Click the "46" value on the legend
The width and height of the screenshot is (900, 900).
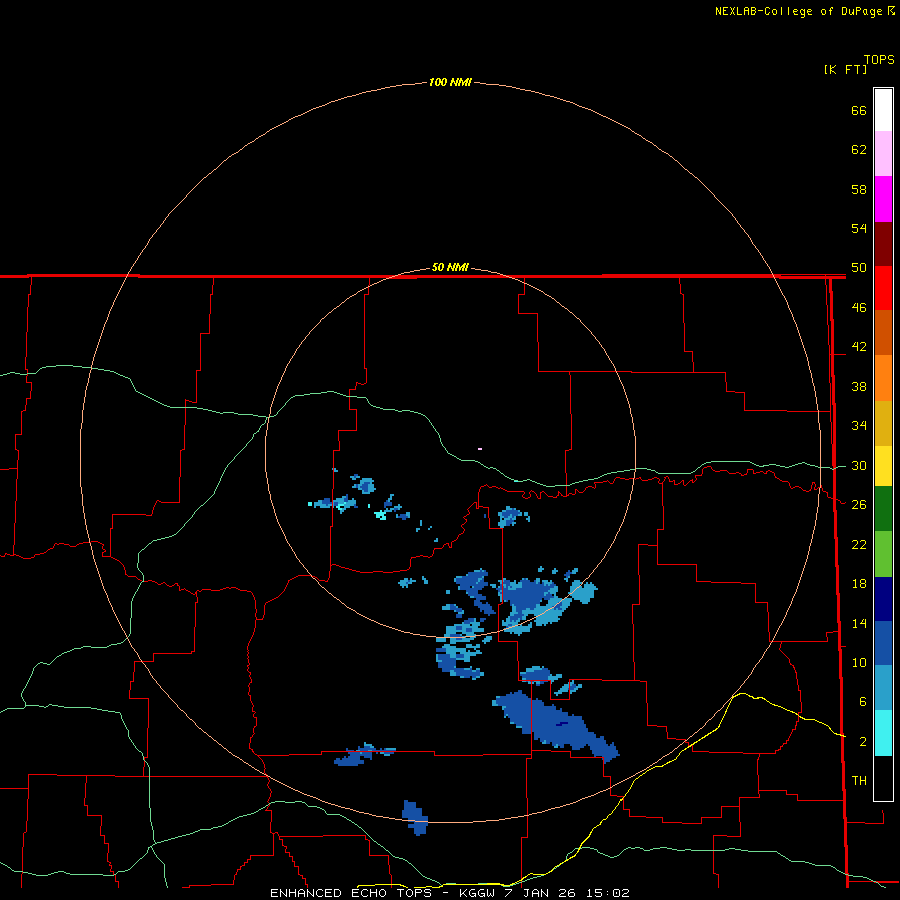click(859, 307)
